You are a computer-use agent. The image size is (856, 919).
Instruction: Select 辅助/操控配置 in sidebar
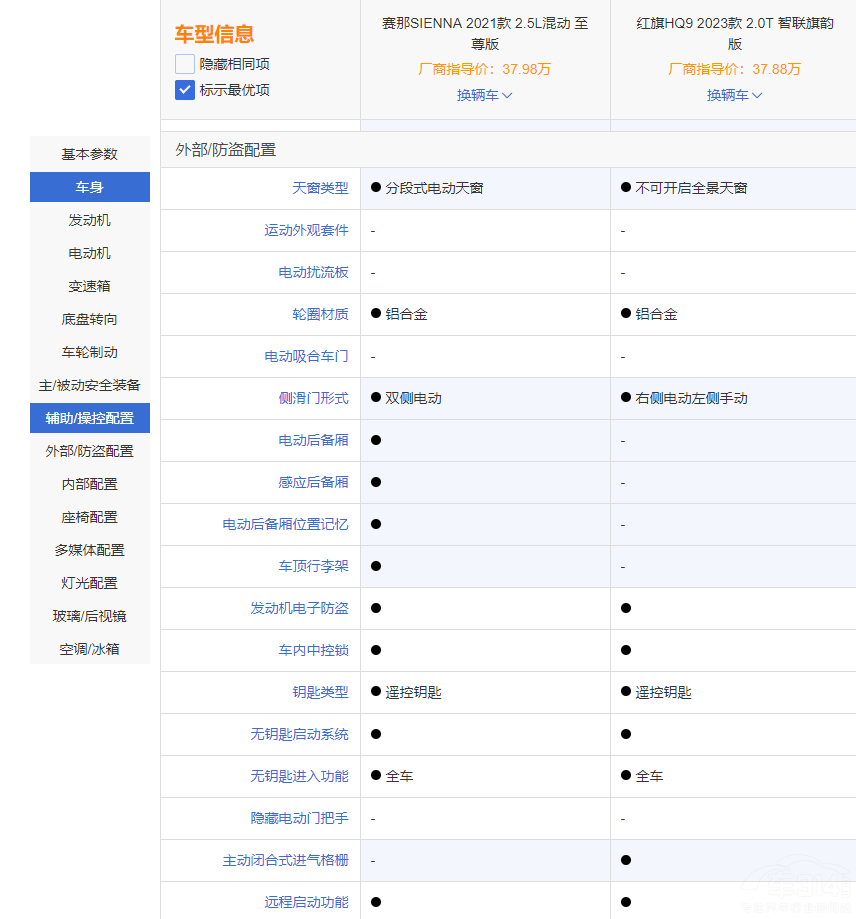pos(90,418)
